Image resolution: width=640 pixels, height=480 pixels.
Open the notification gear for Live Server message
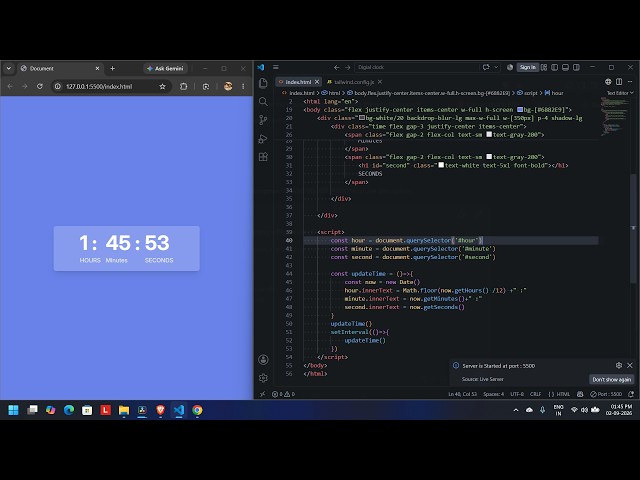[619, 365]
